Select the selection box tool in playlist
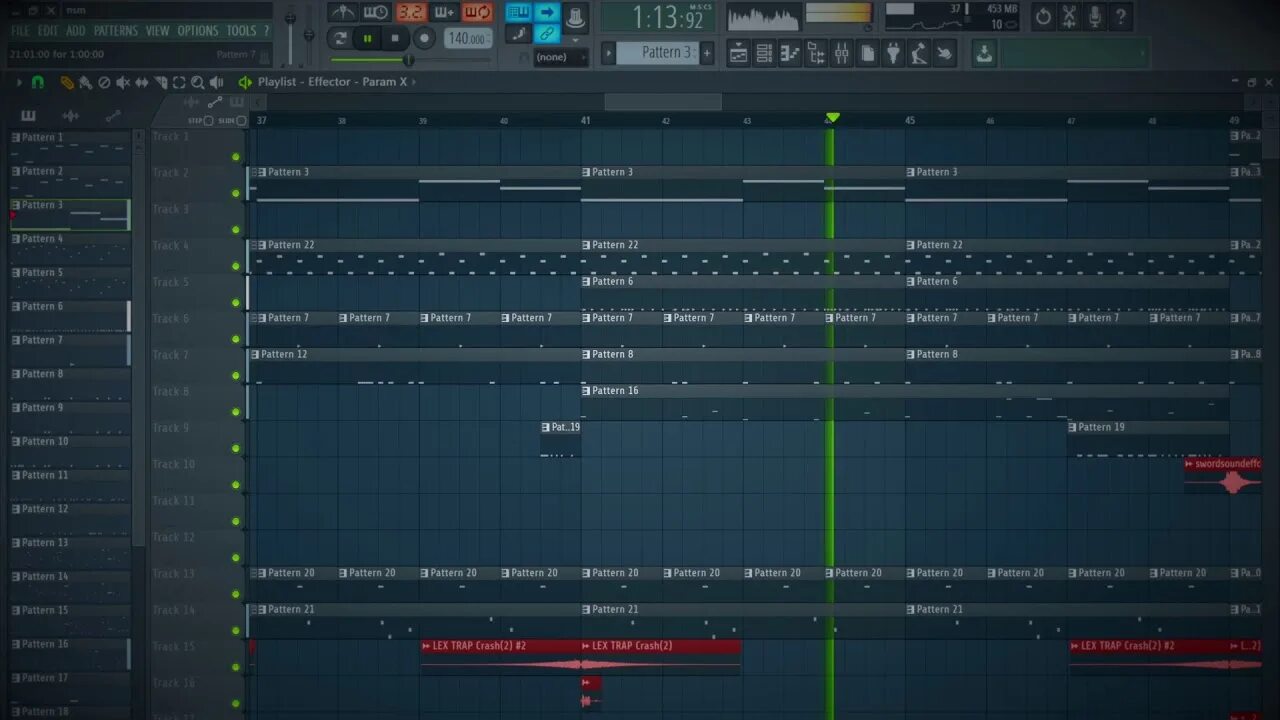The height and width of the screenshot is (720, 1280). 179,82
